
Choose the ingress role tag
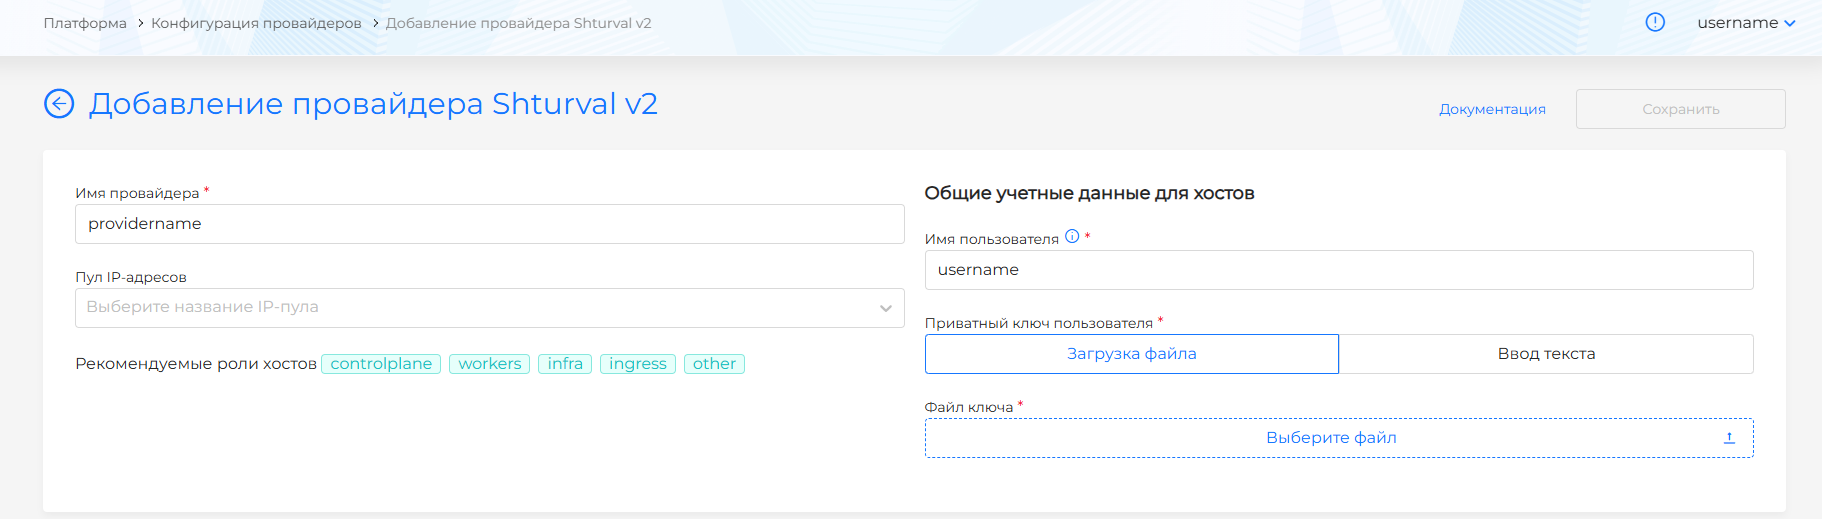pyautogui.click(x=637, y=364)
